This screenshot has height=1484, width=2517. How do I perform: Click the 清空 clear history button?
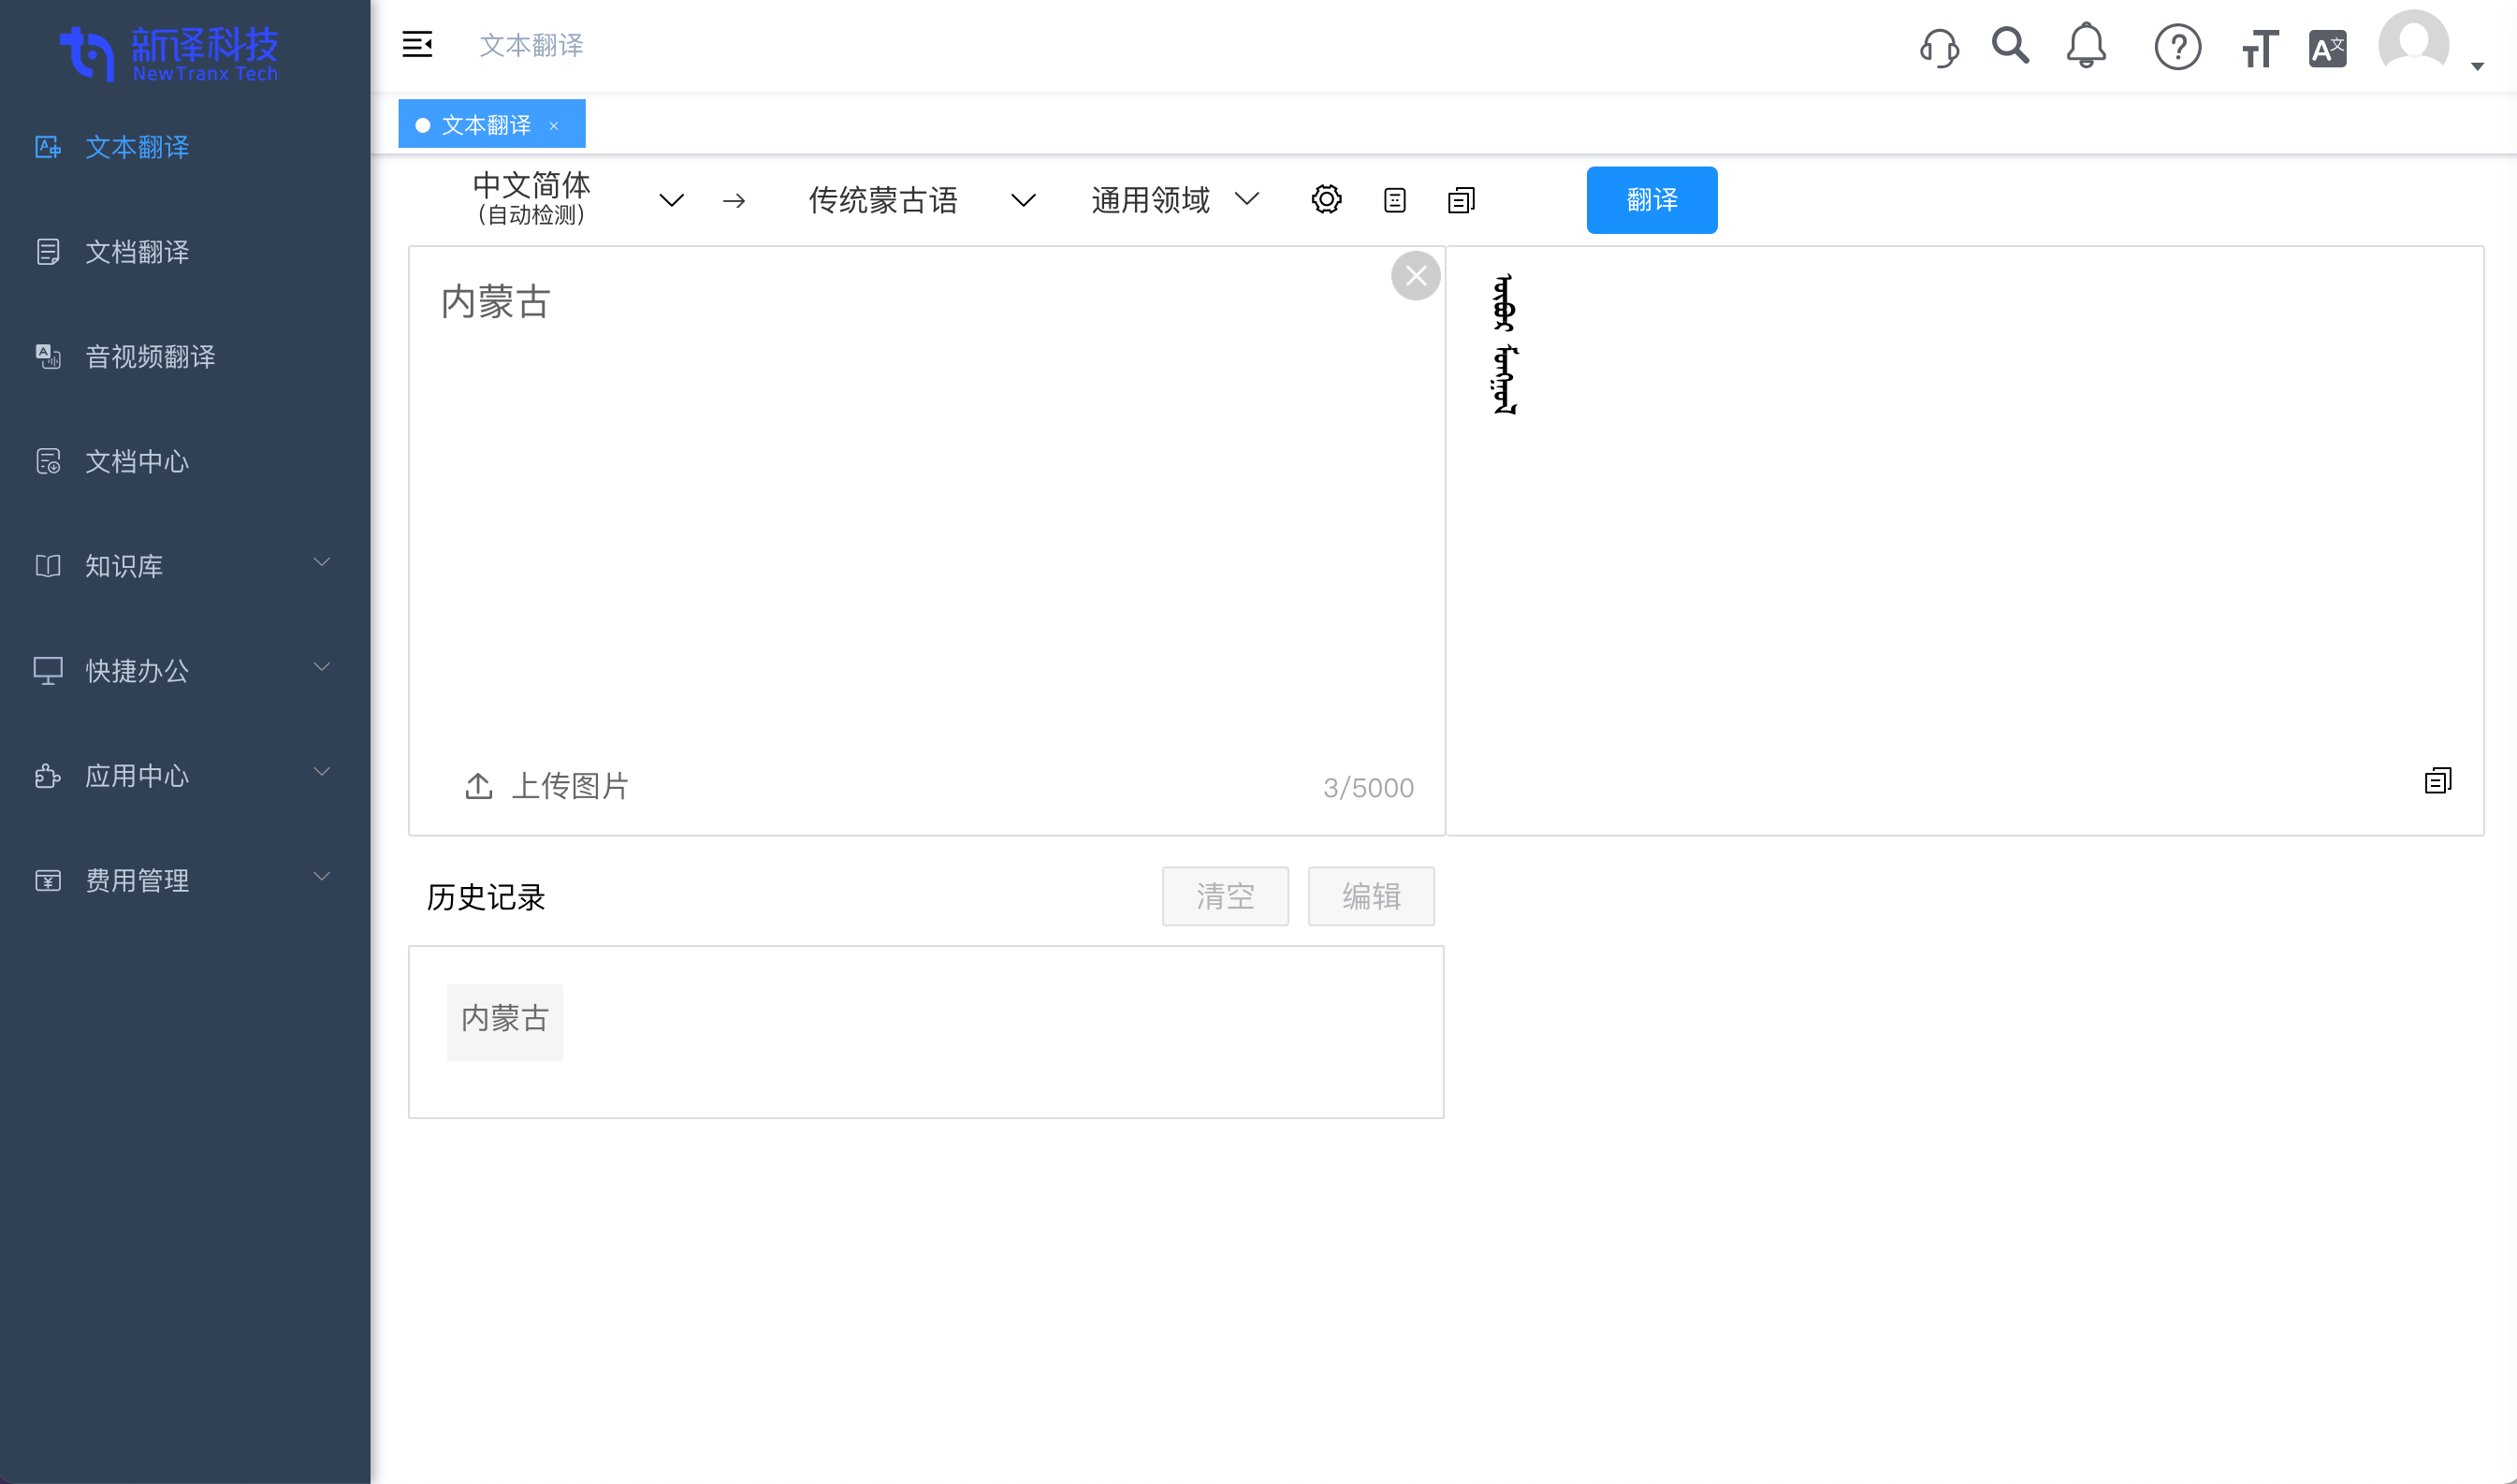click(x=1225, y=896)
